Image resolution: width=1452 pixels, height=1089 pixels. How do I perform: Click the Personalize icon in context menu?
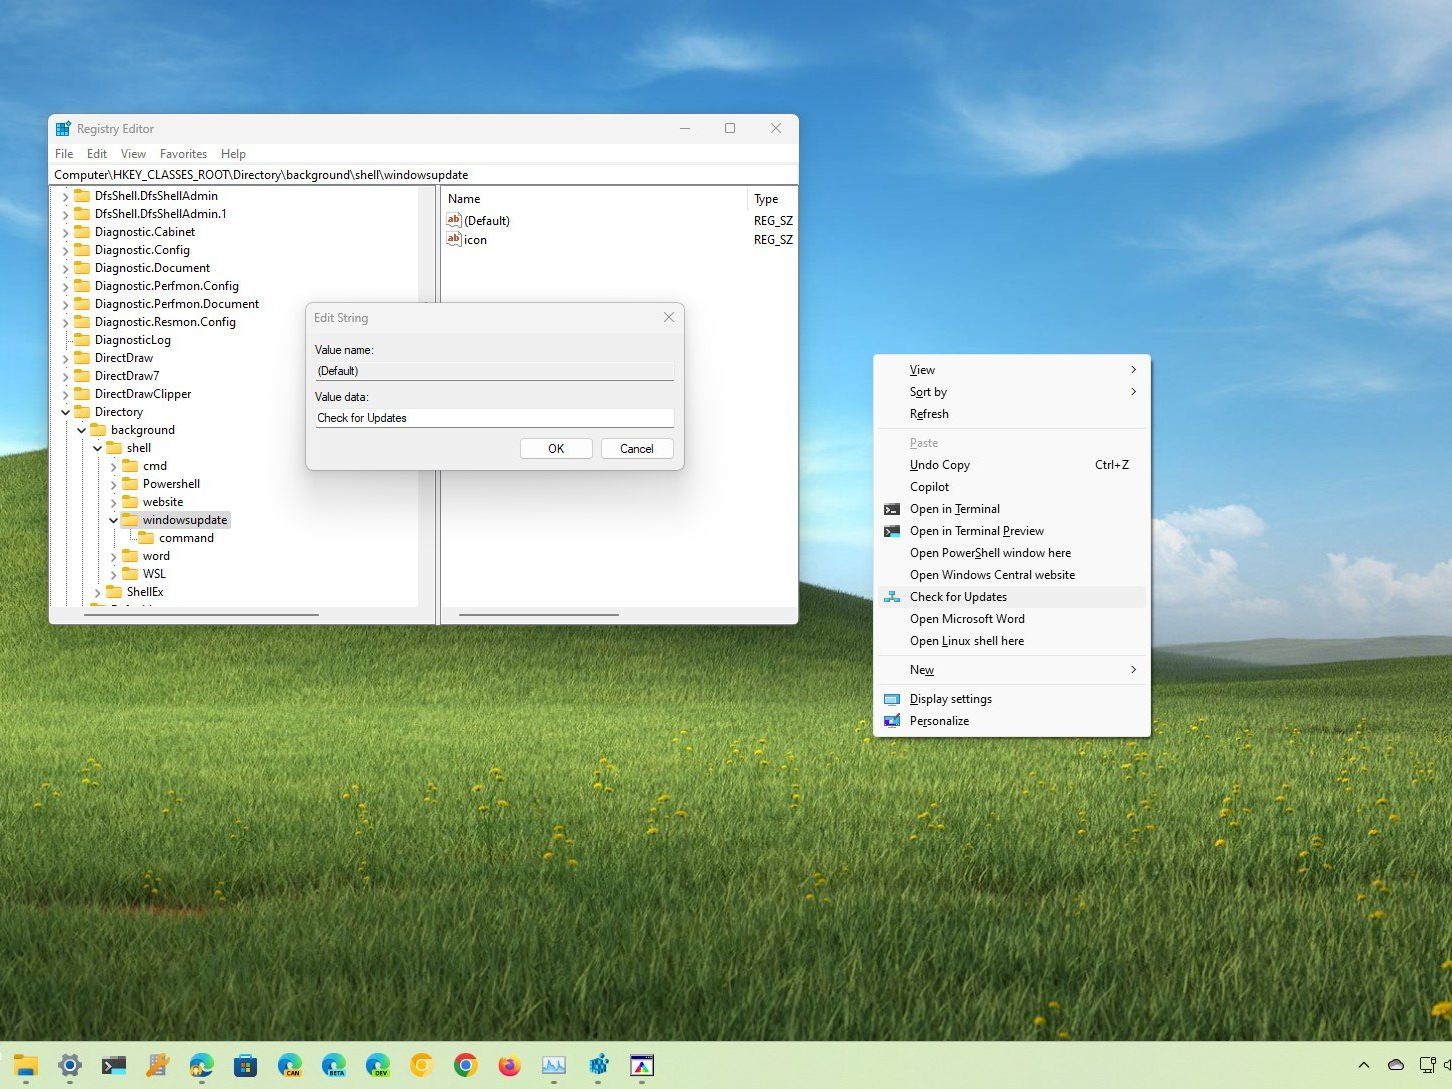tap(891, 721)
